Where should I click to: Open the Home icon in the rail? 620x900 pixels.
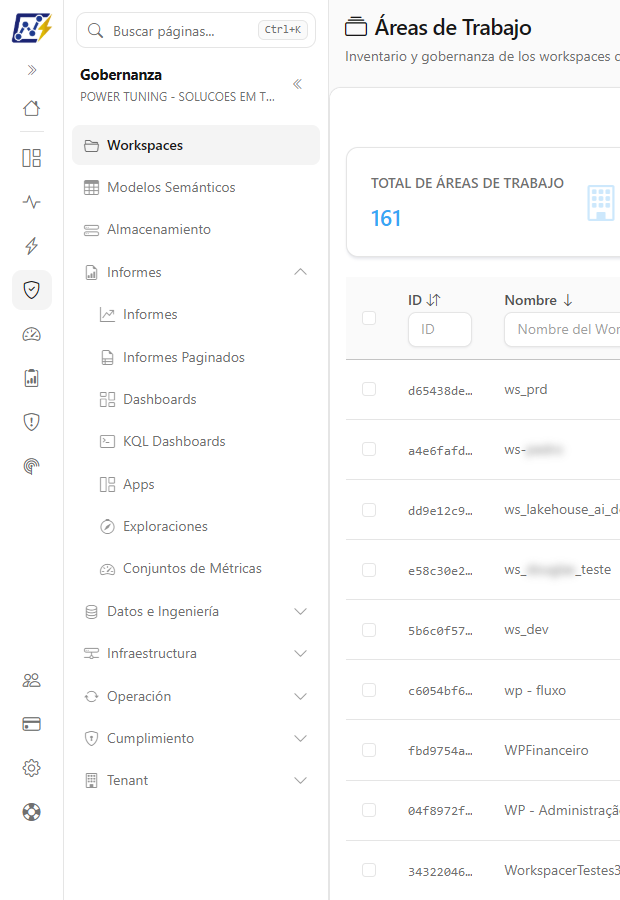click(x=32, y=108)
